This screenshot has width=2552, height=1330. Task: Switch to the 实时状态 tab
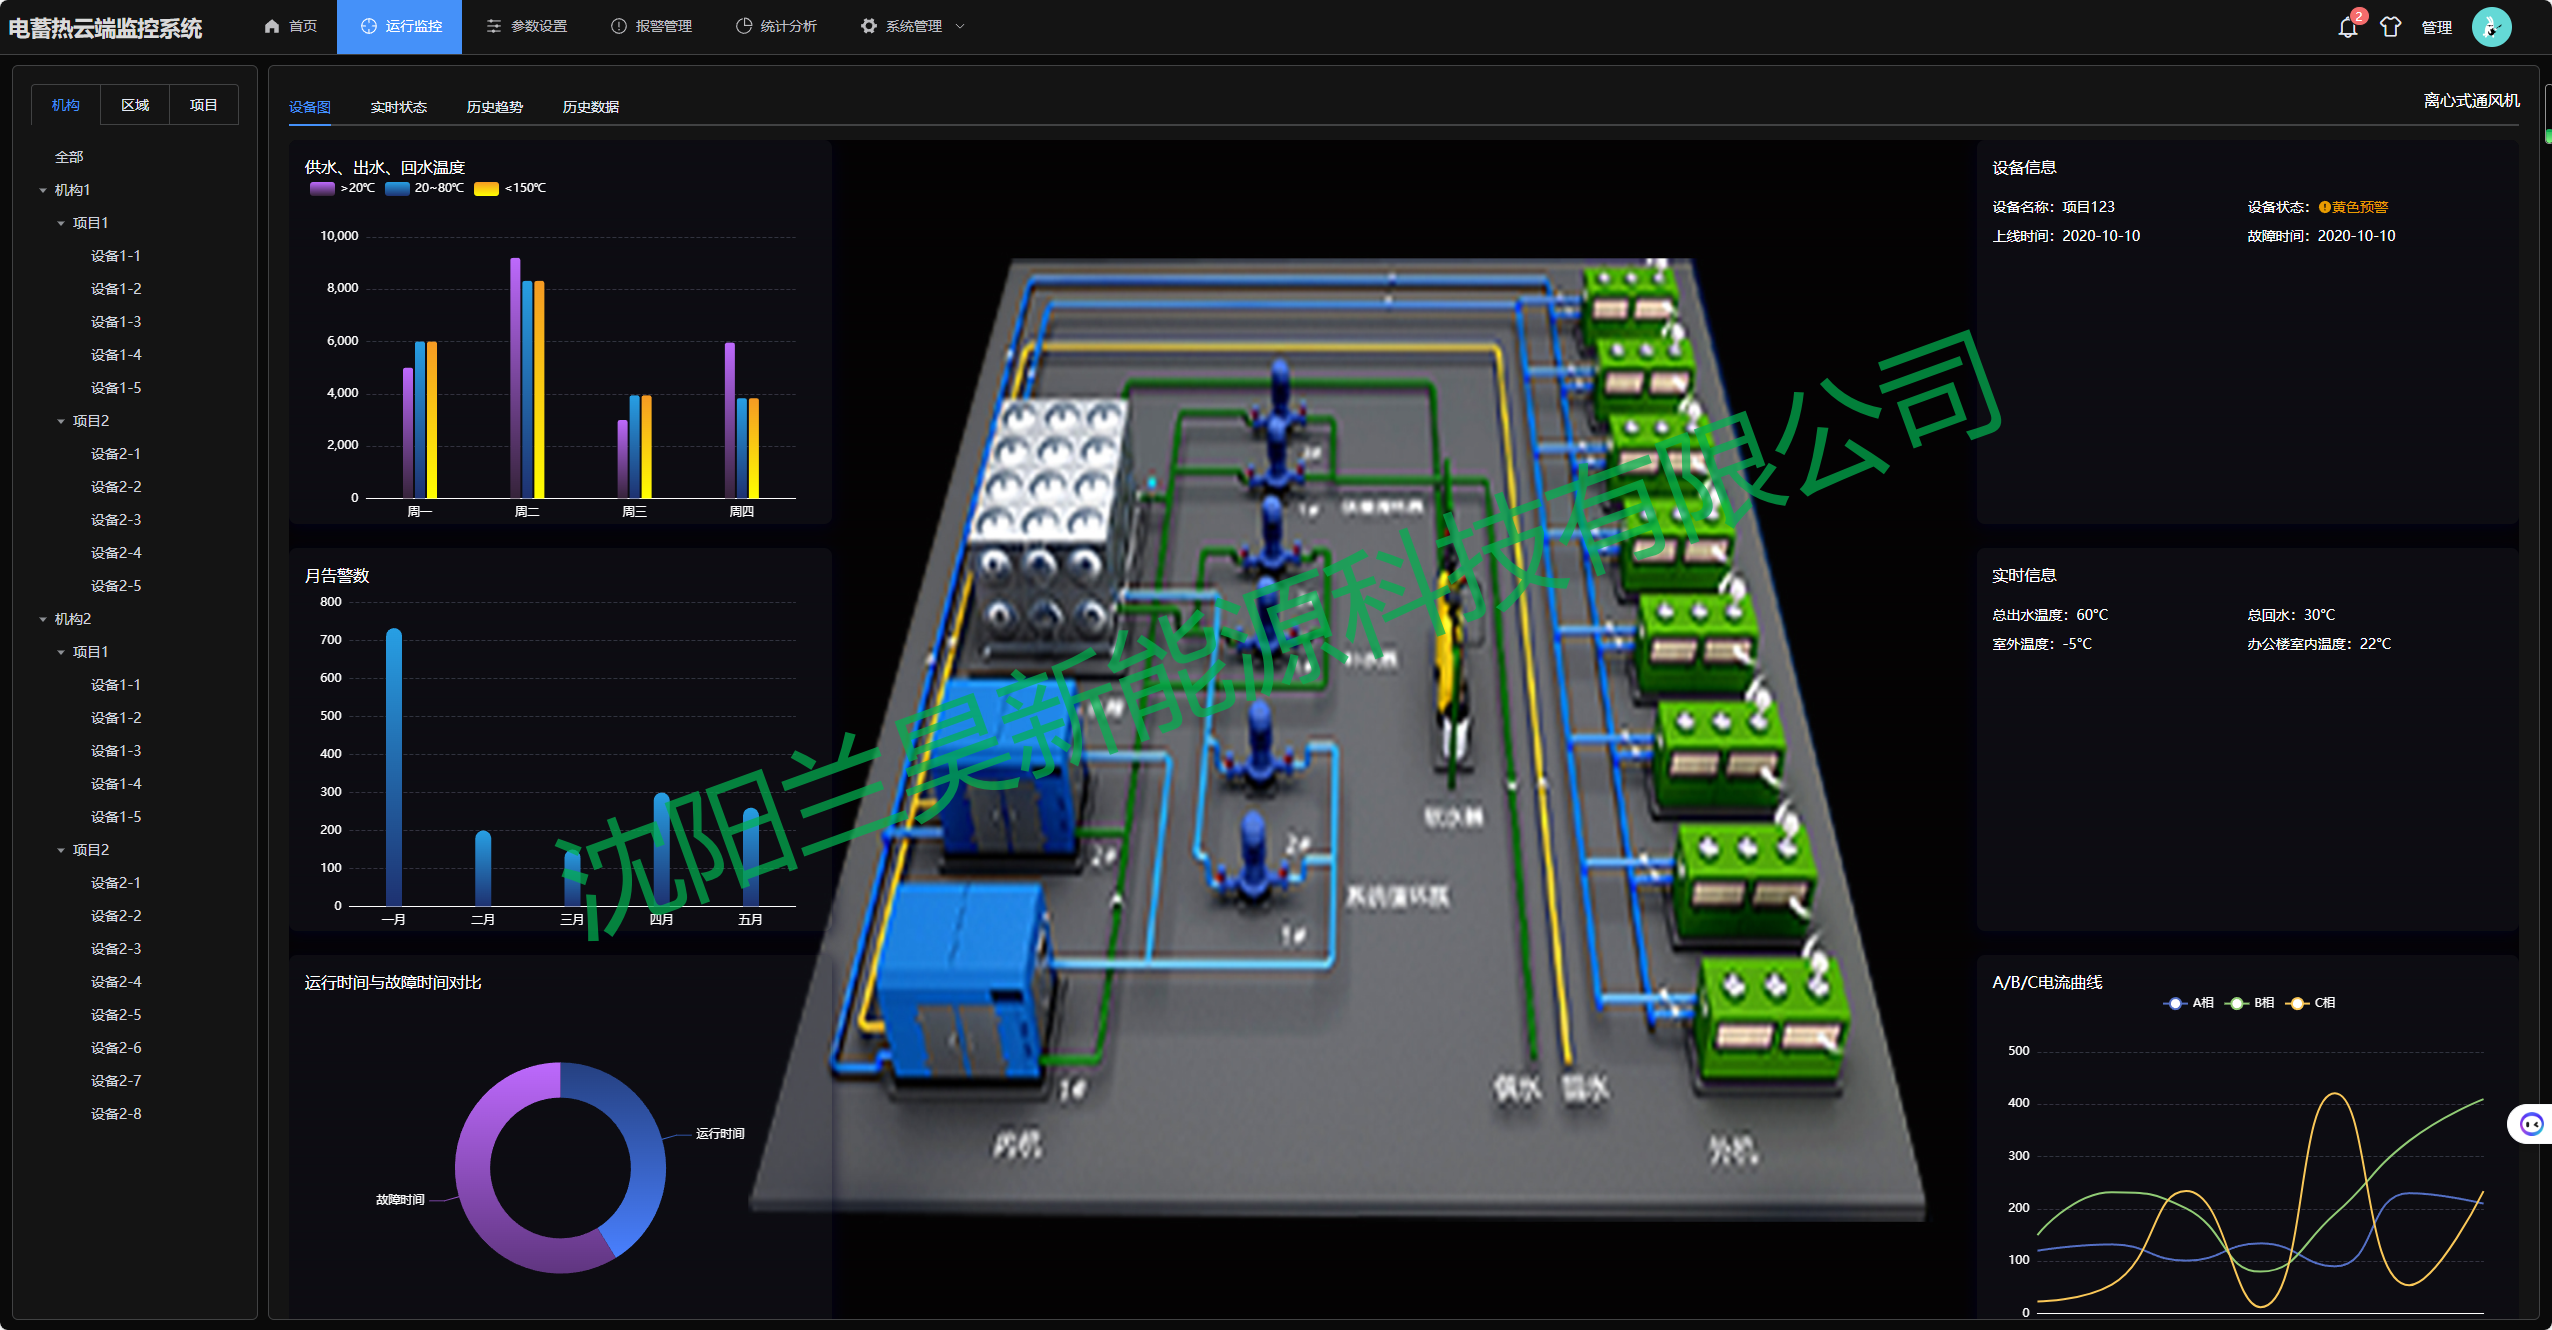(398, 107)
